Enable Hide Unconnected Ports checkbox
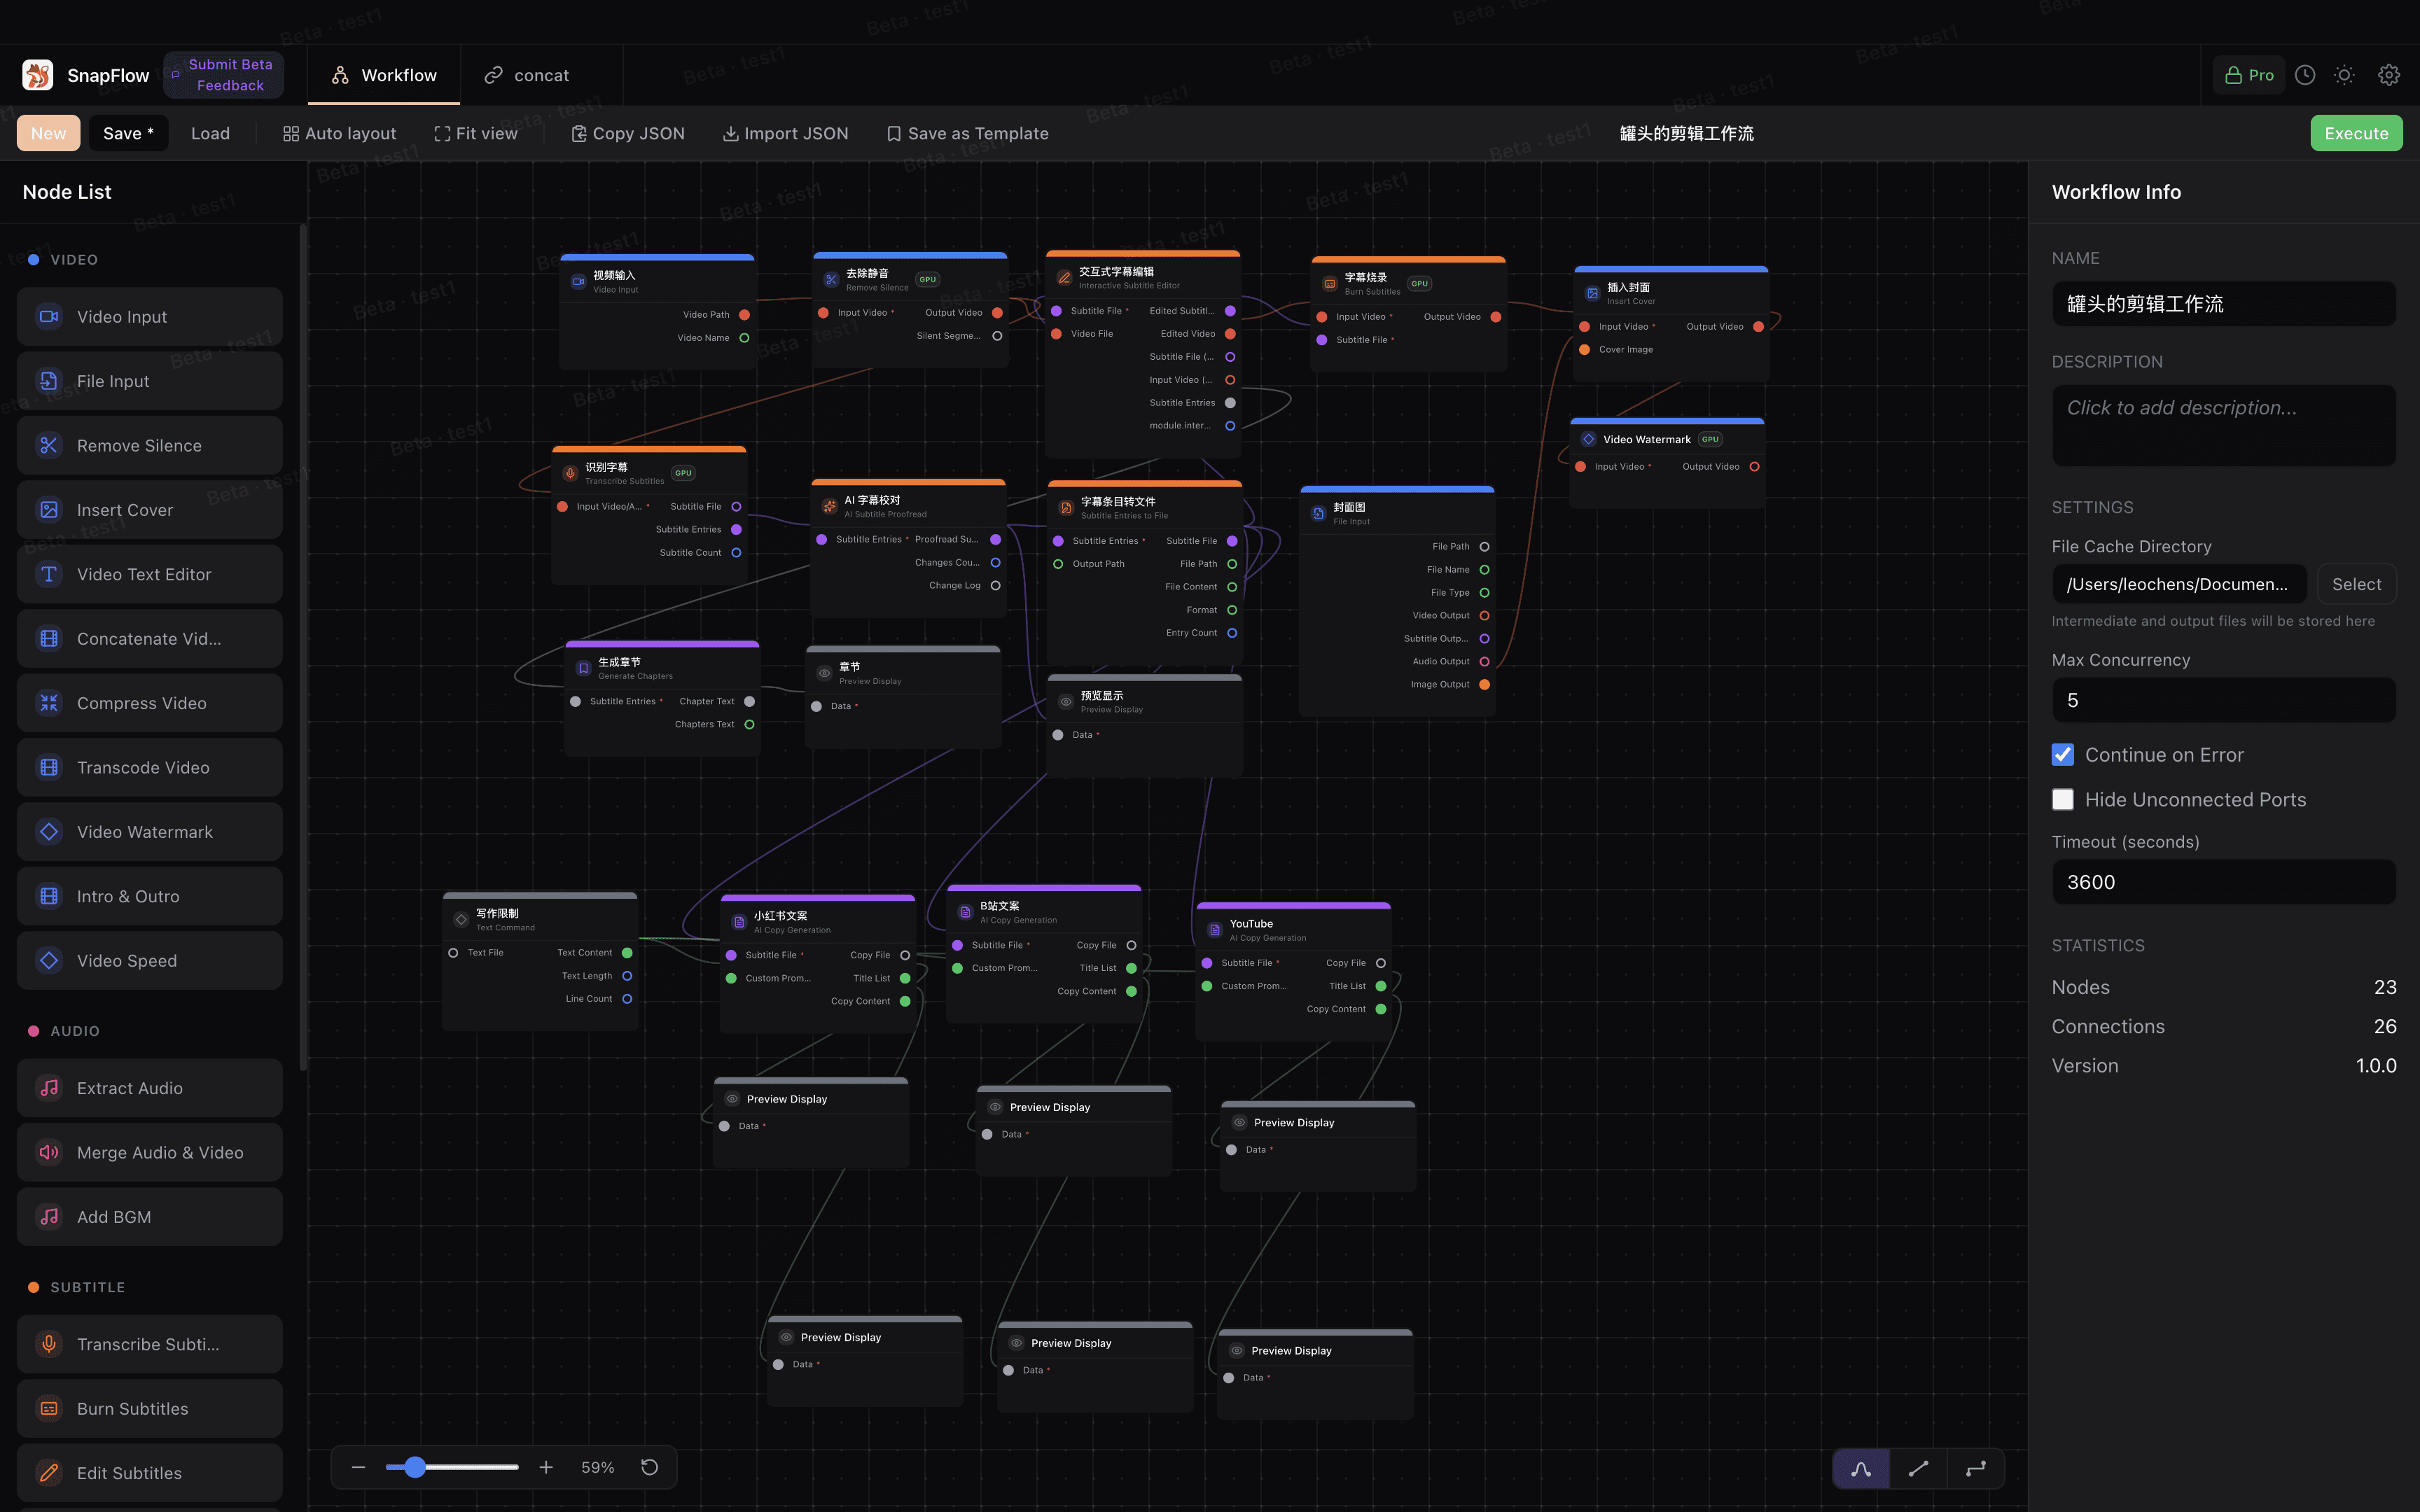2420x1512 pixels. (x=2063, y=800)
